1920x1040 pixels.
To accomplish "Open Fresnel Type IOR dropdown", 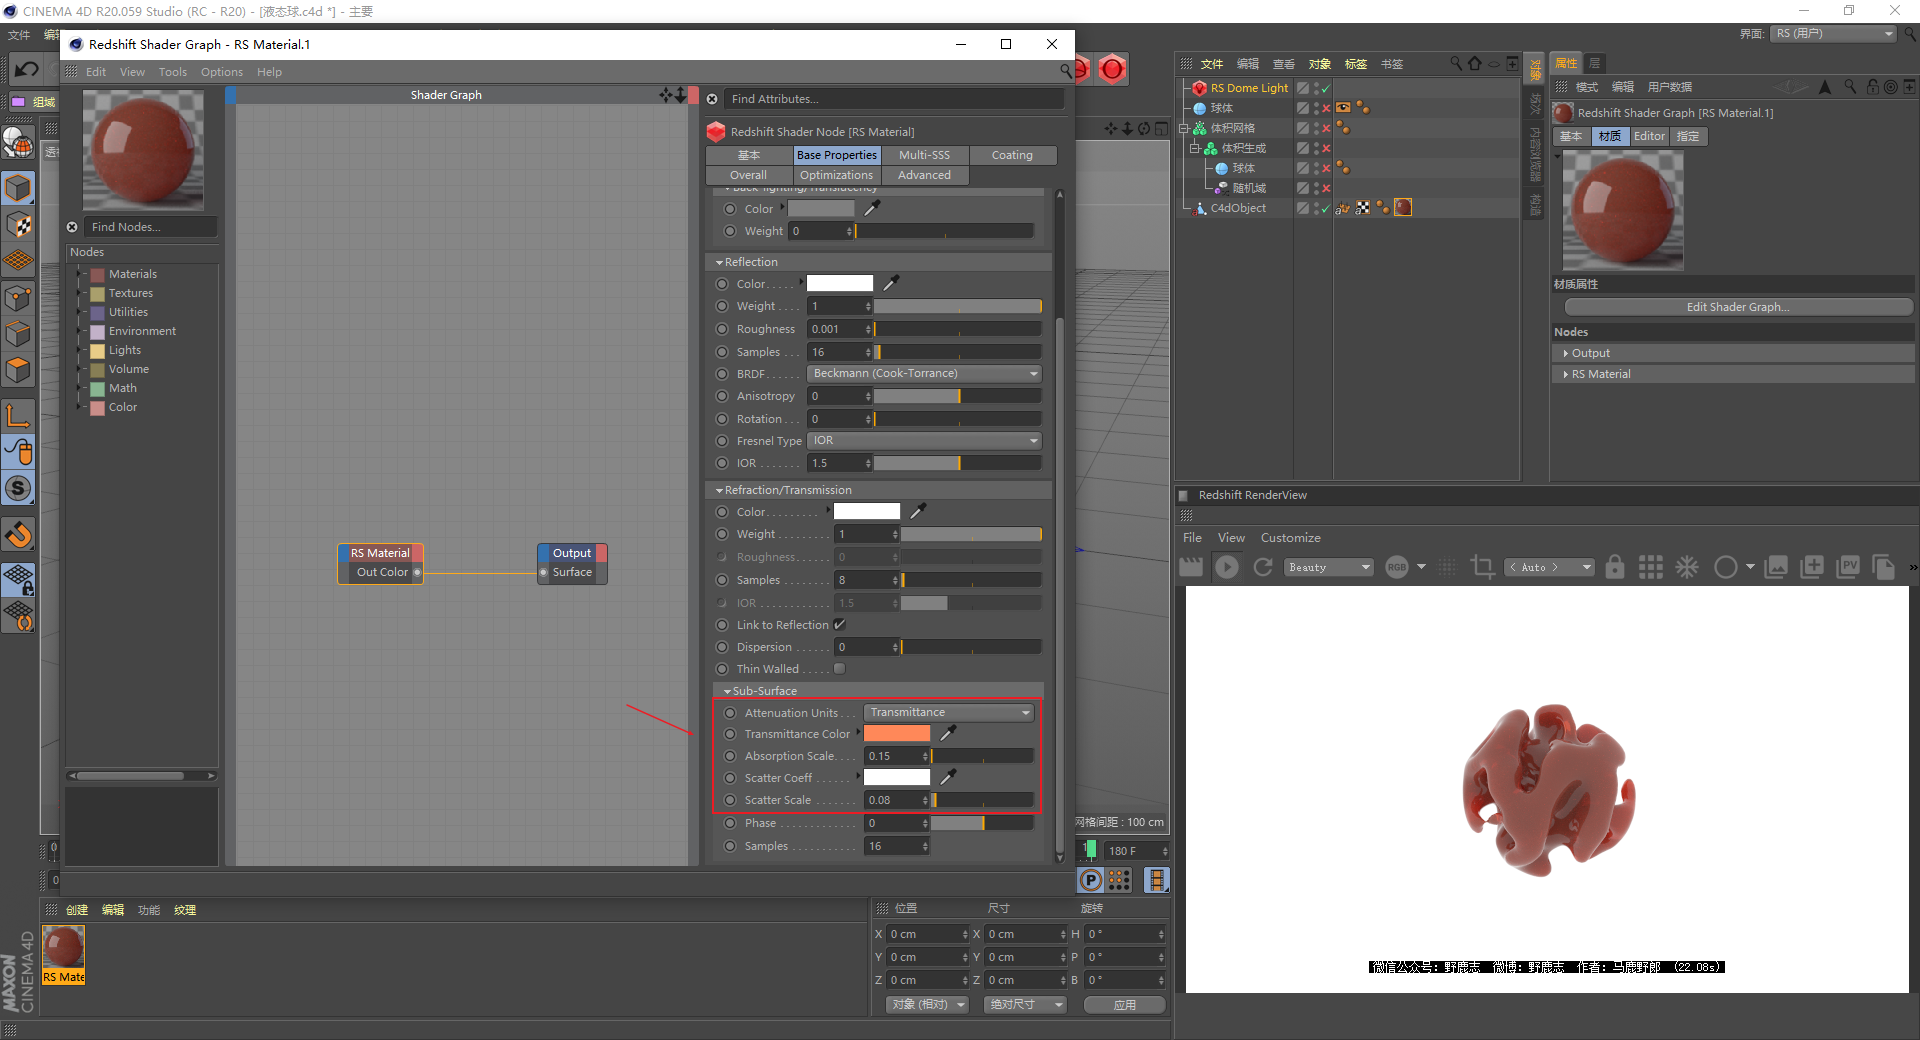I will click(924, 440).
